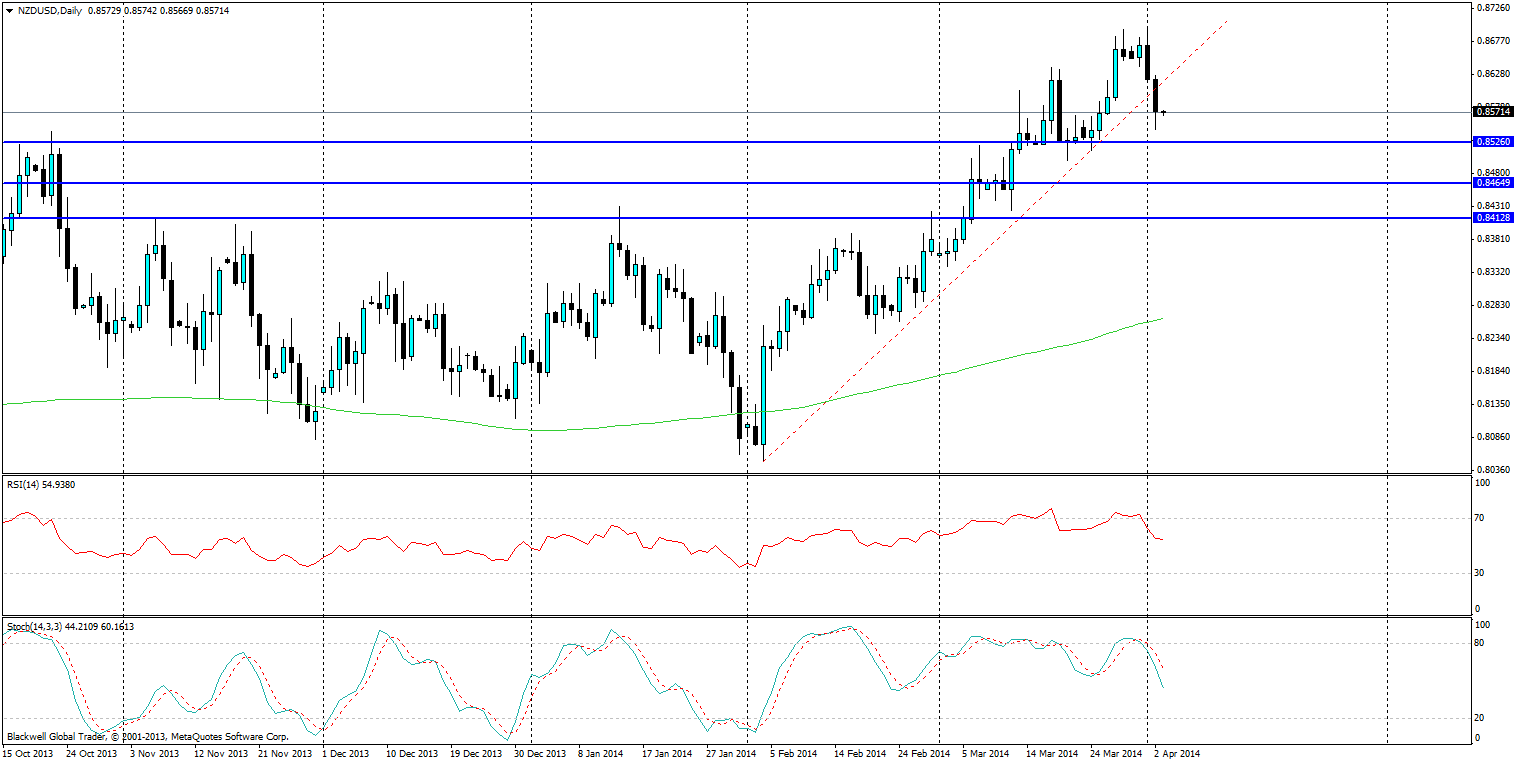Click the 8 Jan 2014 date label
The width and height of the screenshot is (1514, 762).
[602, 754]
